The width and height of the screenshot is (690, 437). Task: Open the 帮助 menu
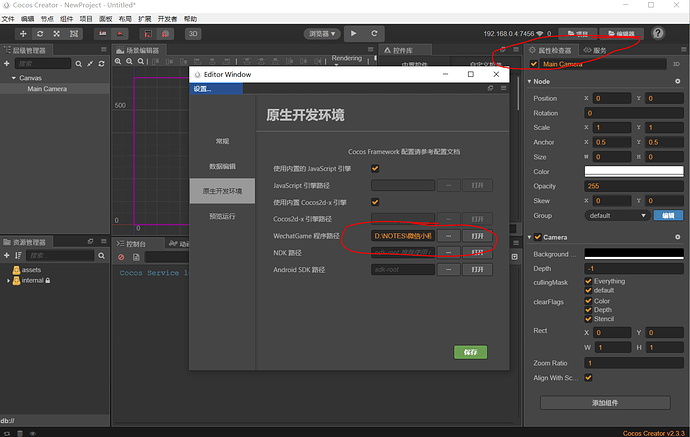point(190,19)
